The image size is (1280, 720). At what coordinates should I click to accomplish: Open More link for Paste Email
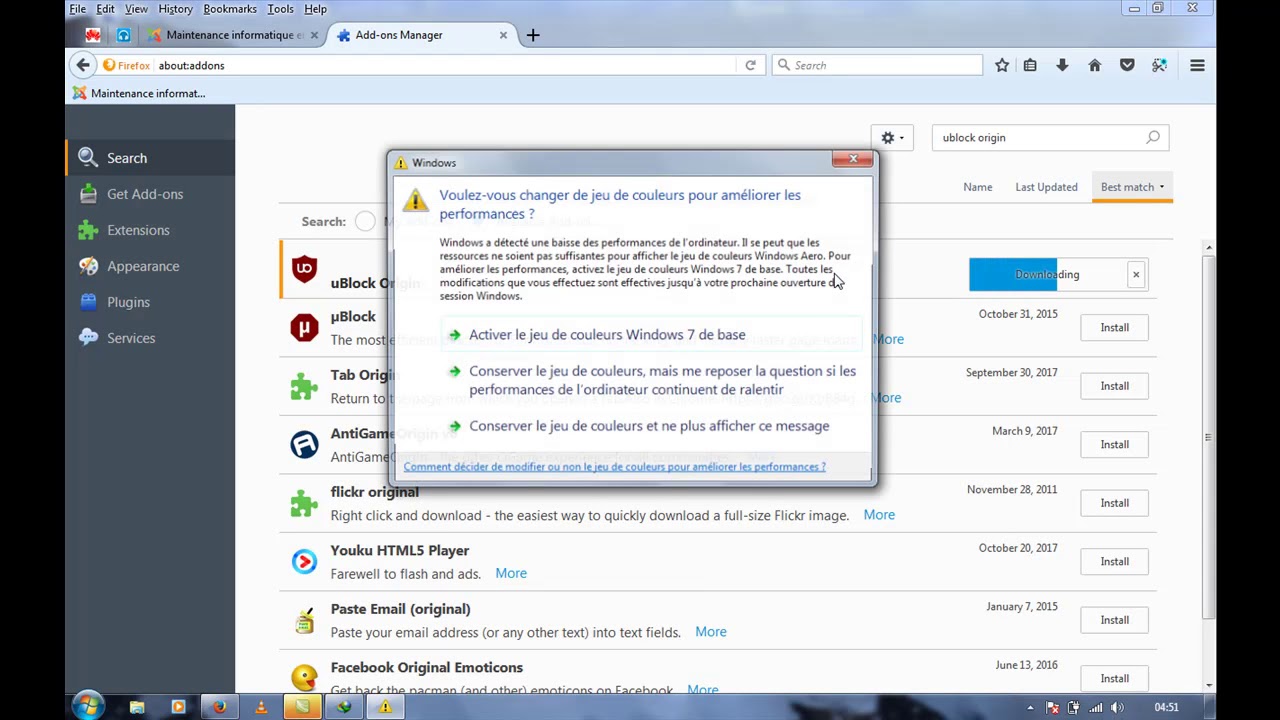point(711,632)
